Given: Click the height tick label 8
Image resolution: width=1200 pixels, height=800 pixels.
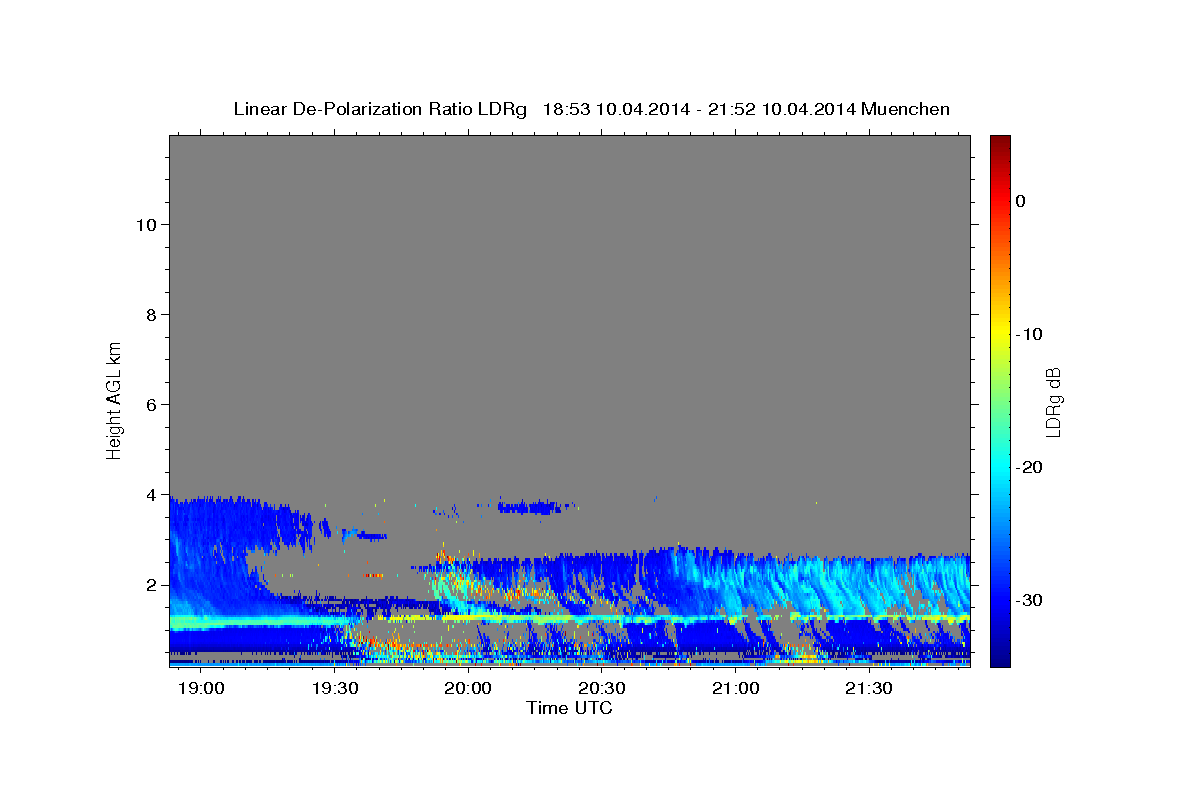Looking at the screenshot, I should click(x=150, y=314).
